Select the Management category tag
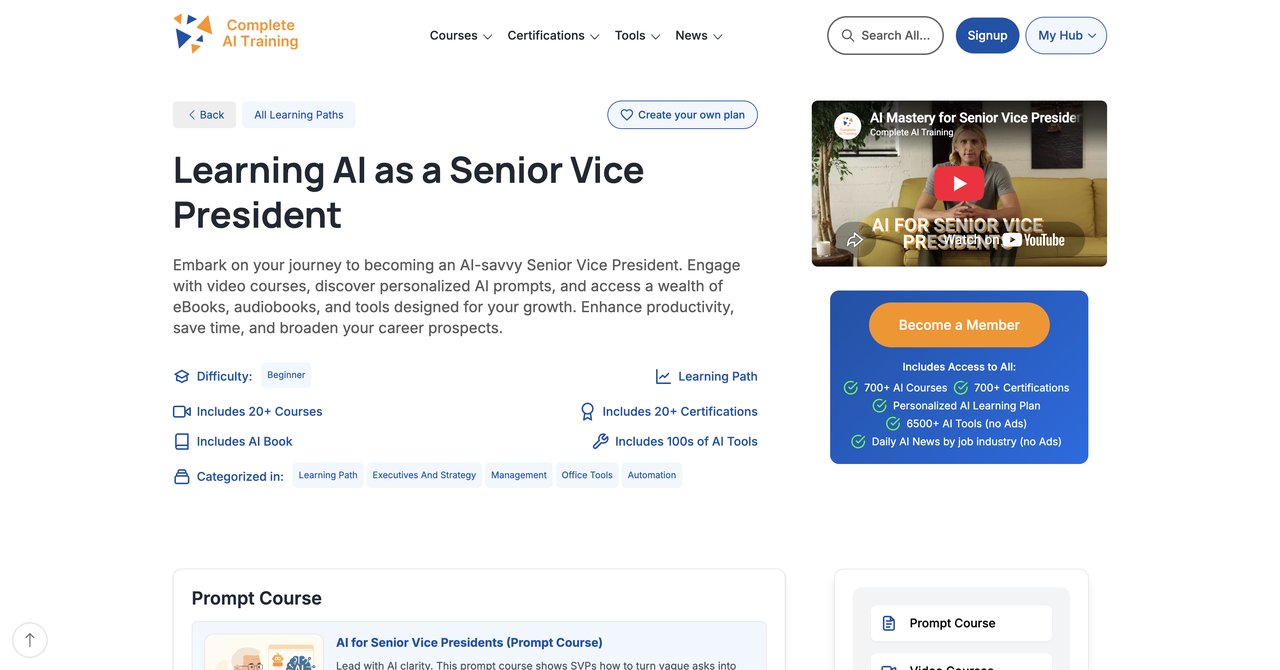 click(x=519, y=475)
